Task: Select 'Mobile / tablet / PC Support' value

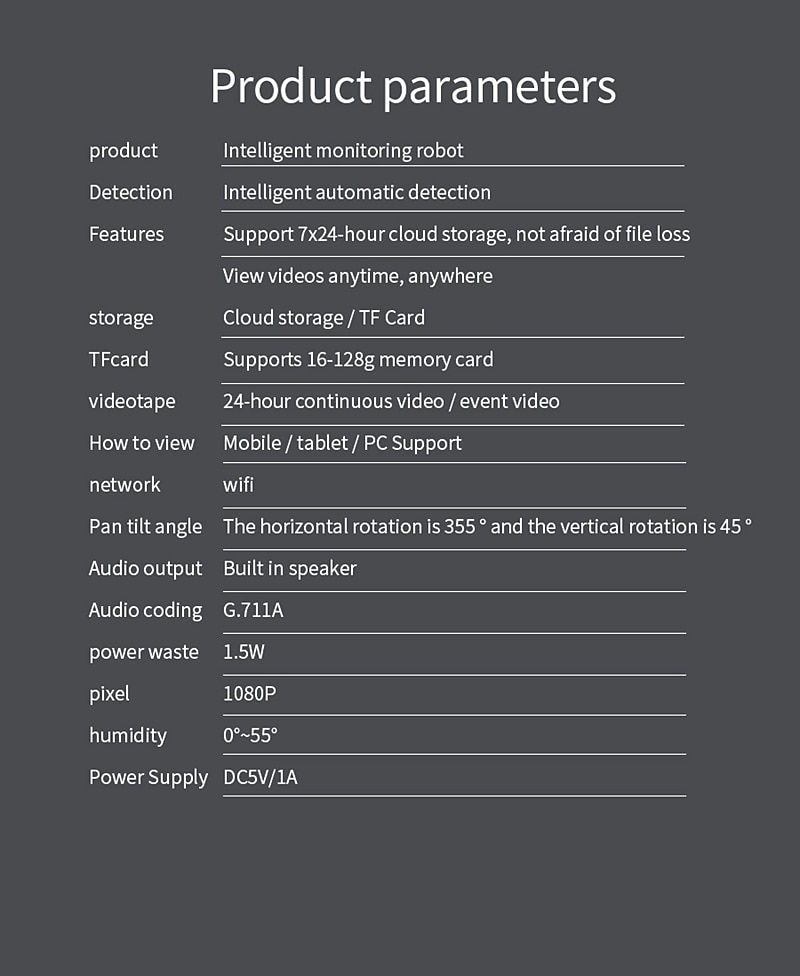Action: [342, 443]
